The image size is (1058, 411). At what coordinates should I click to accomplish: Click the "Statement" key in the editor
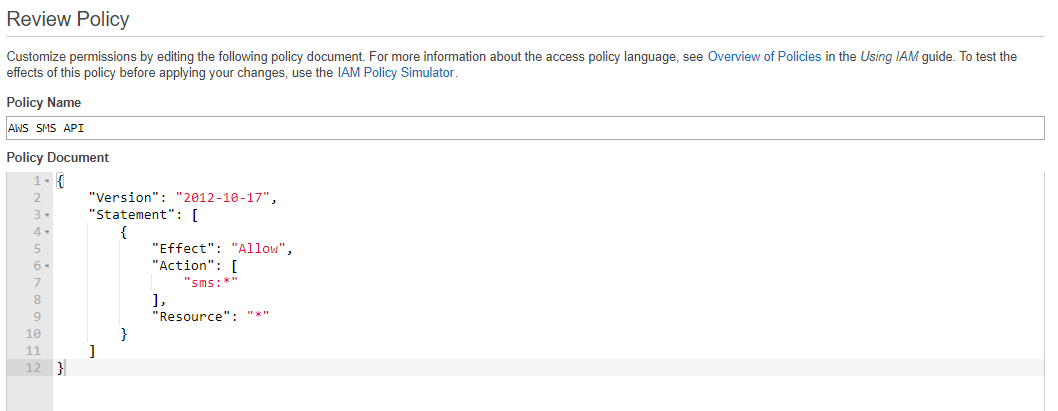(132, 215)
